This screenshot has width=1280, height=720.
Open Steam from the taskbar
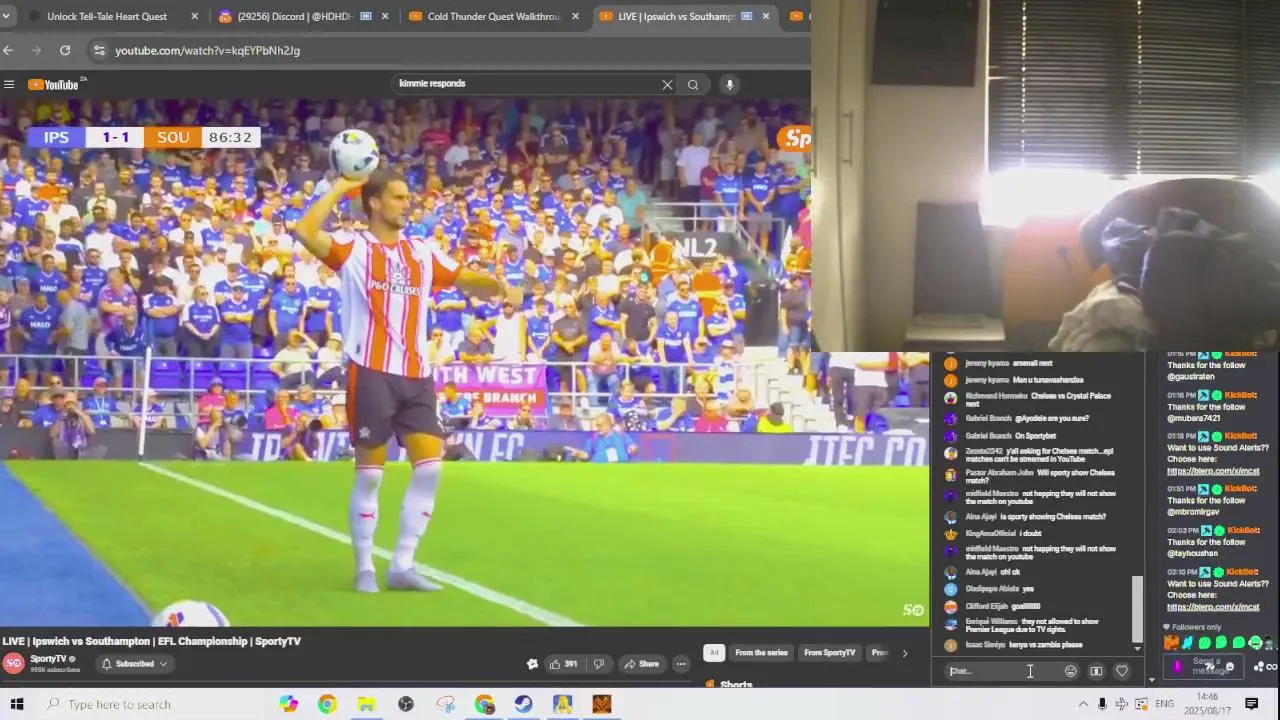point(523,704)
